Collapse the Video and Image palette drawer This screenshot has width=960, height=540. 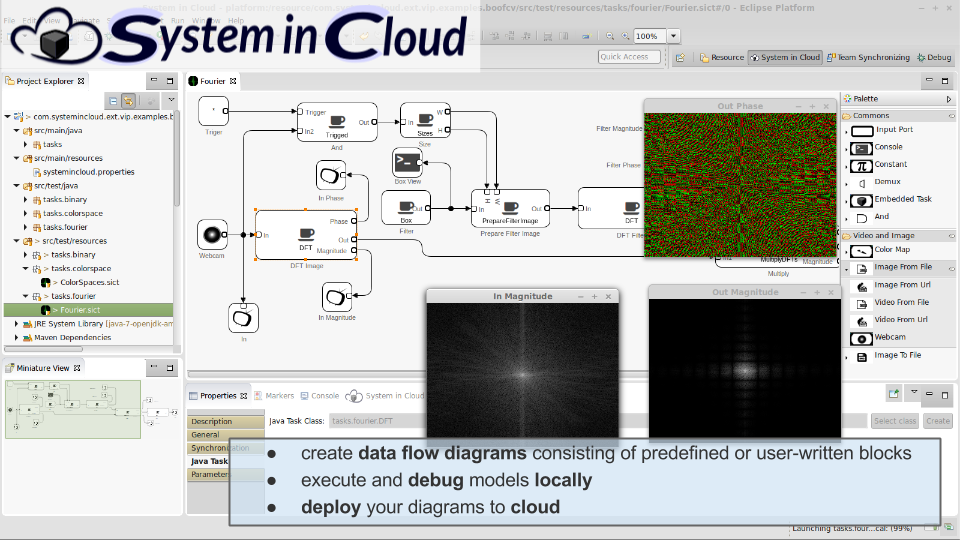point(898,236)
